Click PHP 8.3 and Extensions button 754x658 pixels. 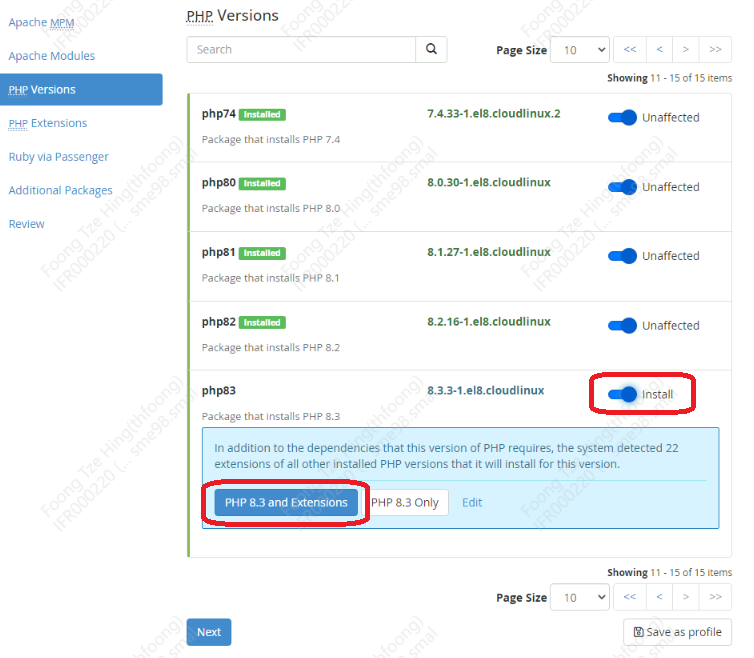(x=286, y=502)
